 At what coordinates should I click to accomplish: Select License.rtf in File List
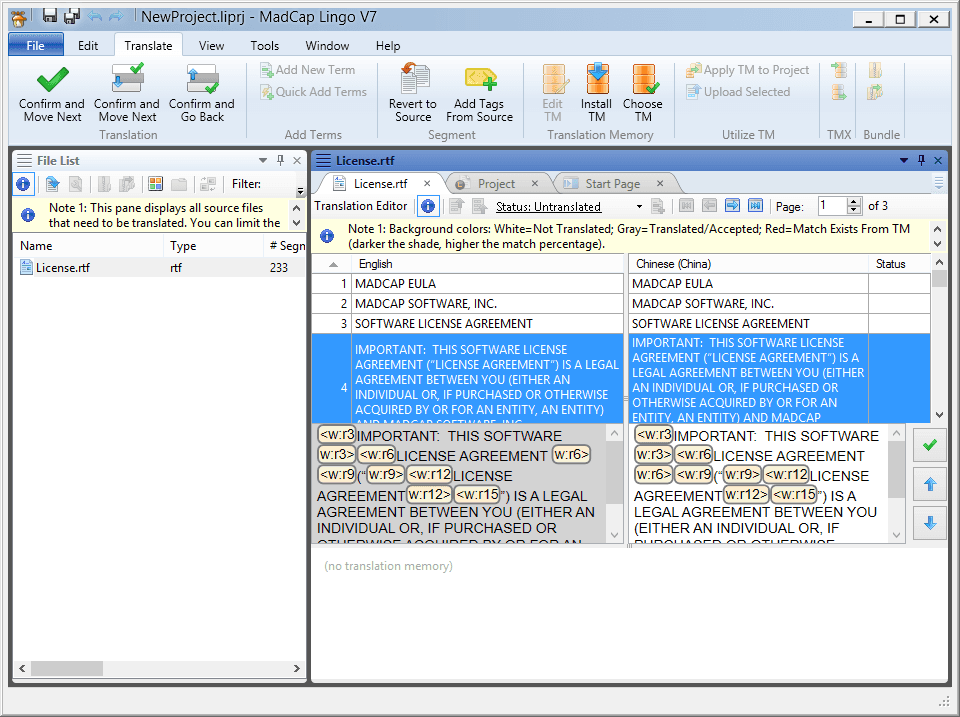[x=159, y=268]
